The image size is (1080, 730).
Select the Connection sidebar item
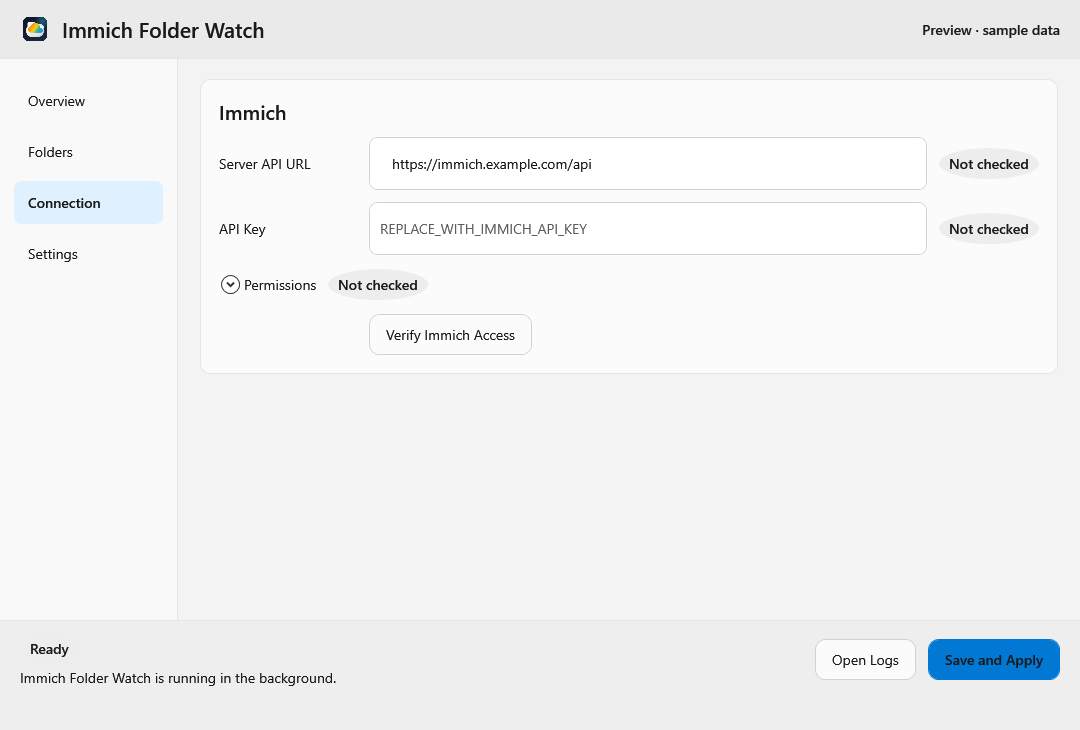pos(88,203)
